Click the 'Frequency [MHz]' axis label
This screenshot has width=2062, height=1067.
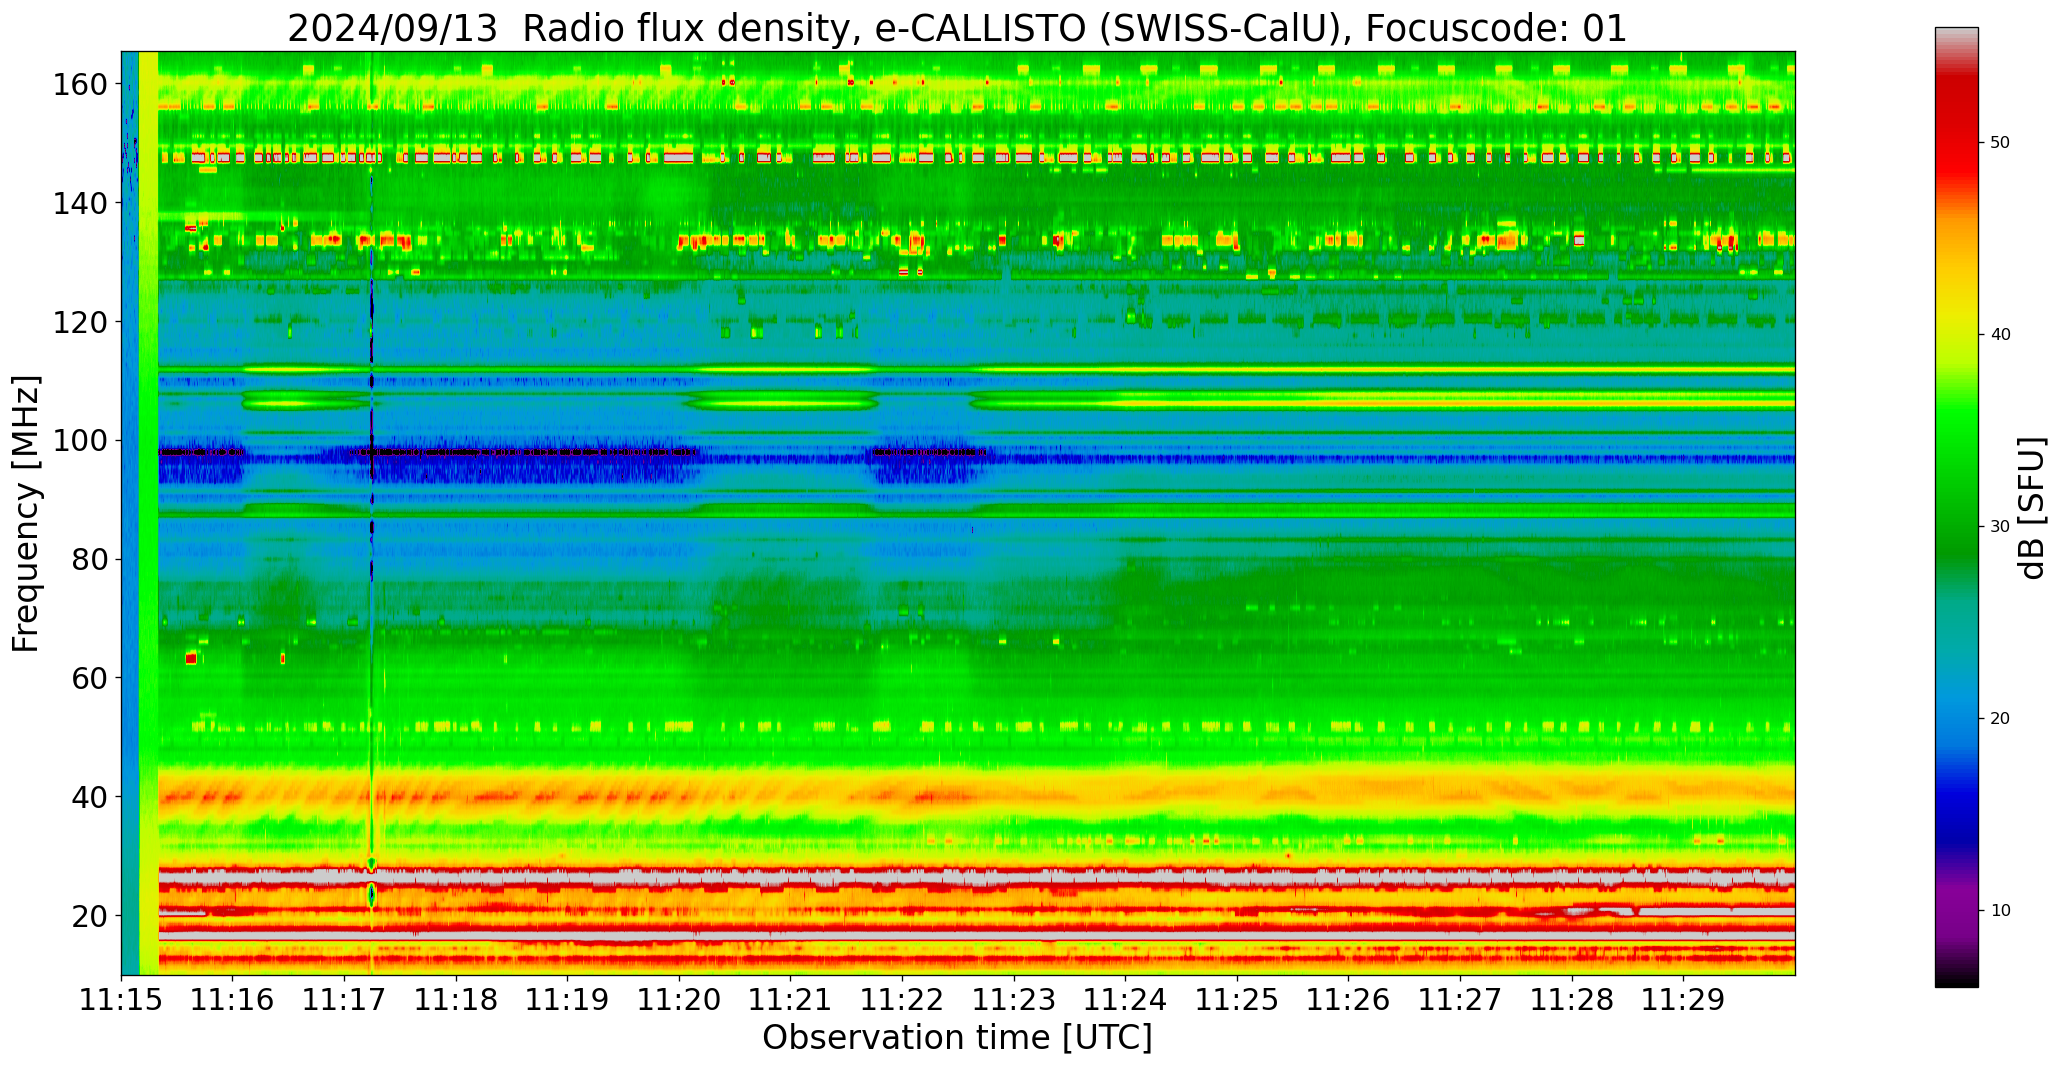pyautogui.click(x=27, y=513)
